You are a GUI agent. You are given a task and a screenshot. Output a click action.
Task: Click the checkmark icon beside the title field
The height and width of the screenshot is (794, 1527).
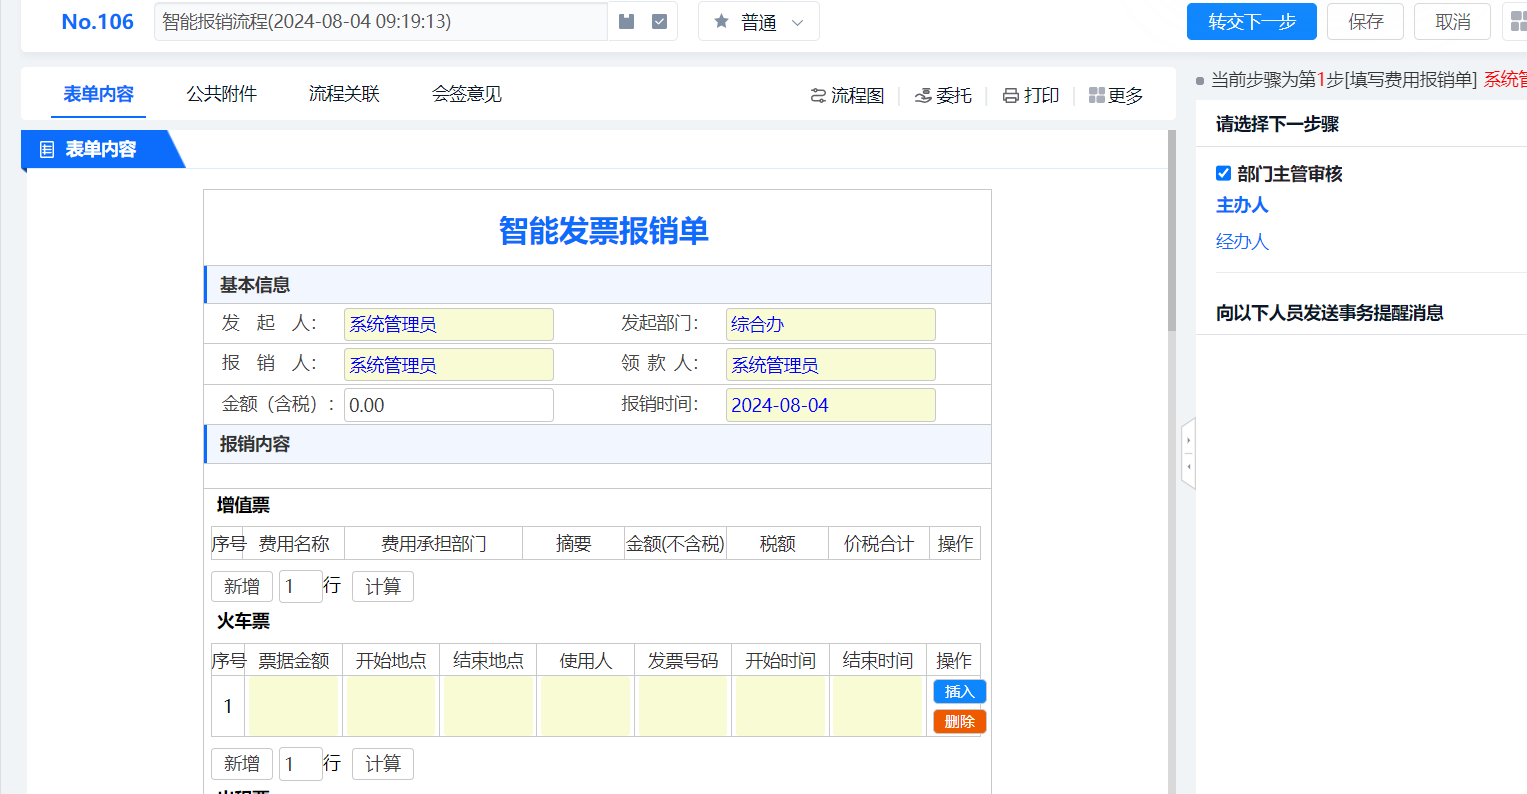coord(659,21)
